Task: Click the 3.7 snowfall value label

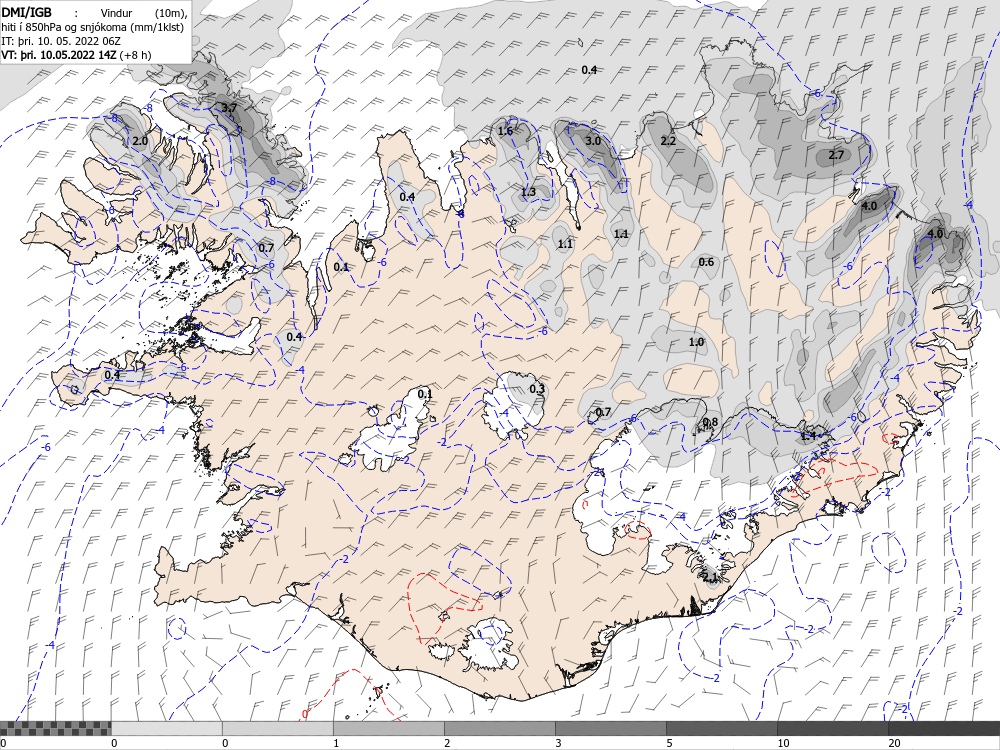Action: click(228, 108)
